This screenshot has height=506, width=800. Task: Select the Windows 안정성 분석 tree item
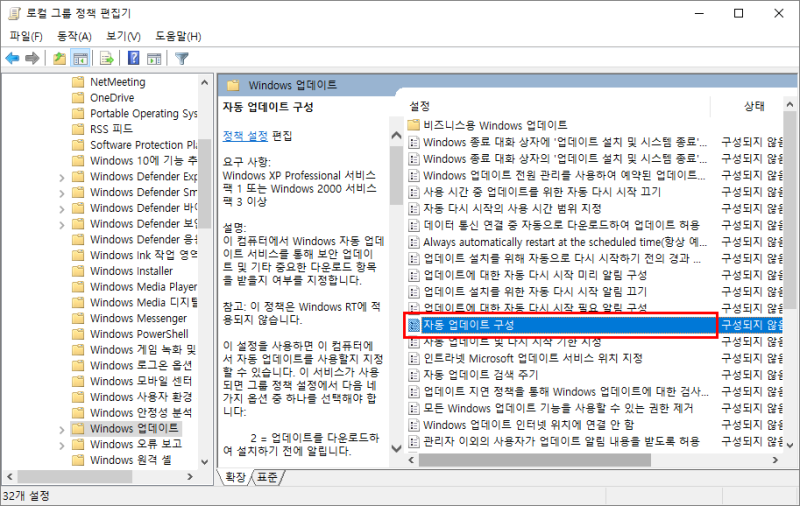tap(133, 413)
